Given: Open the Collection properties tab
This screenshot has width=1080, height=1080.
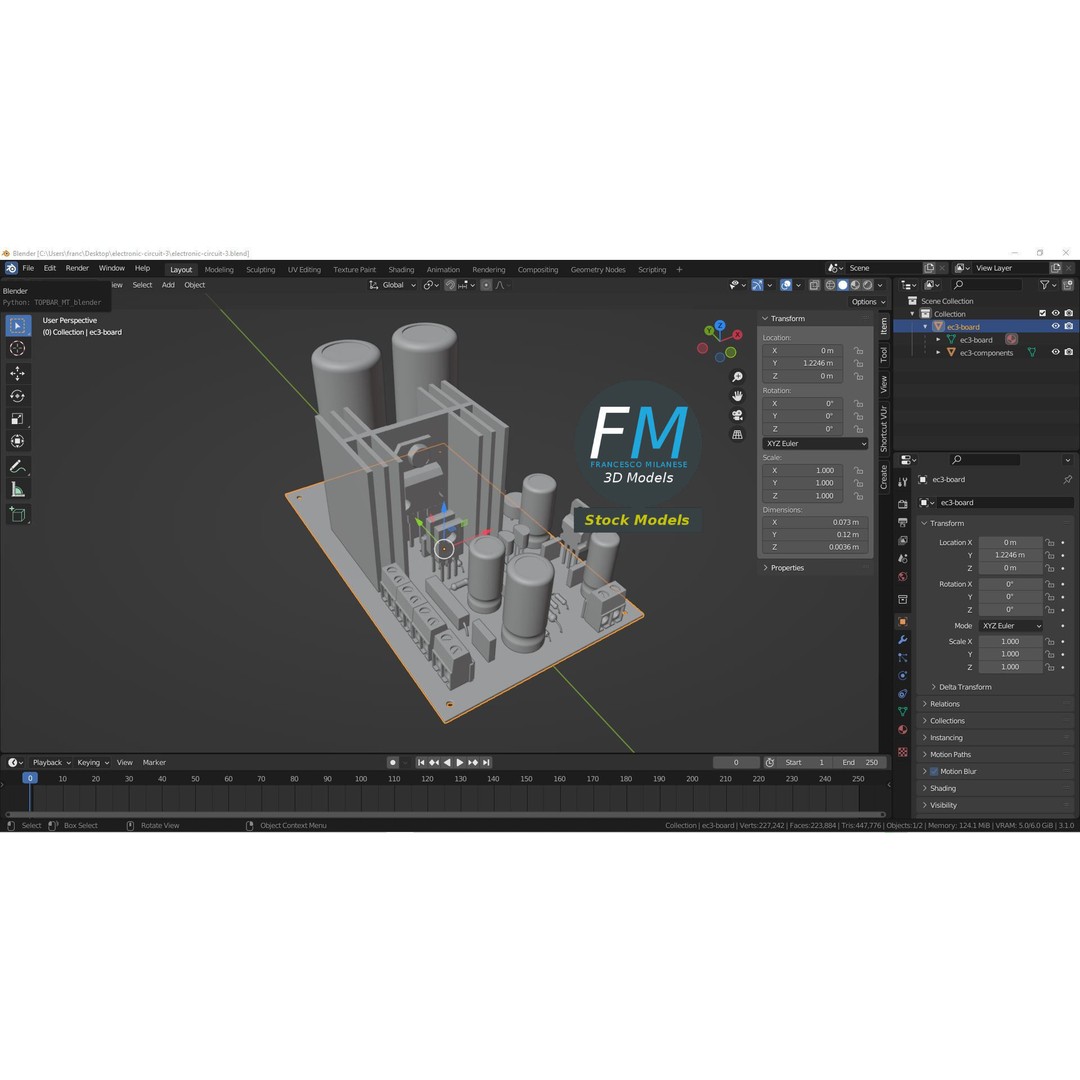Looking at the screenshot, I should [902, 599].
